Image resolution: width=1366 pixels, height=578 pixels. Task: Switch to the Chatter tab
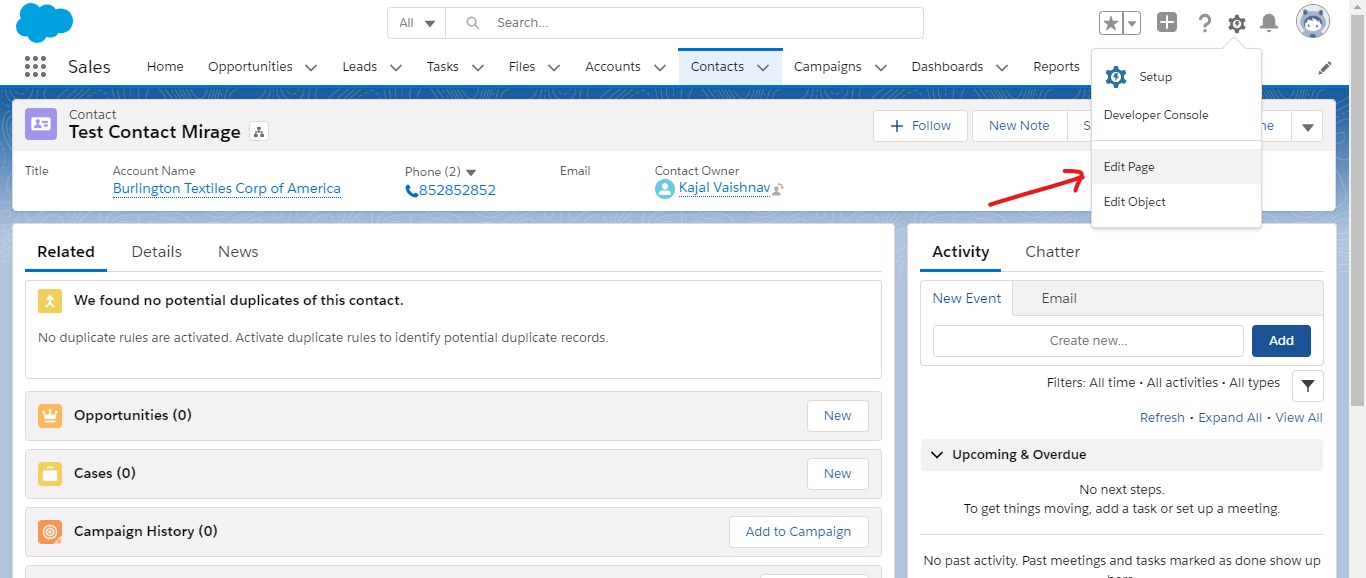pos(1053,252)
